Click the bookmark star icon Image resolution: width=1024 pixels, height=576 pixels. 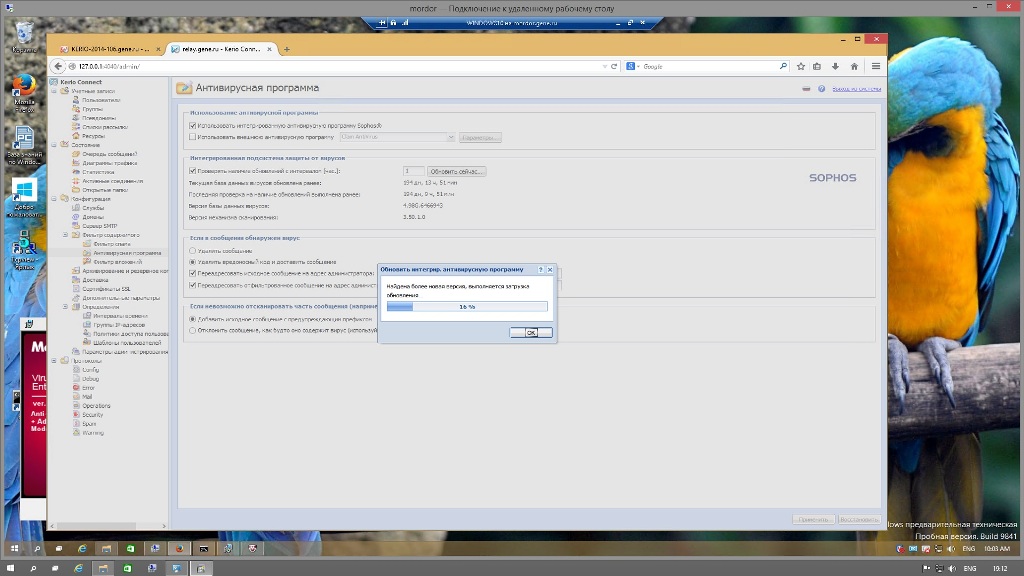800,66
